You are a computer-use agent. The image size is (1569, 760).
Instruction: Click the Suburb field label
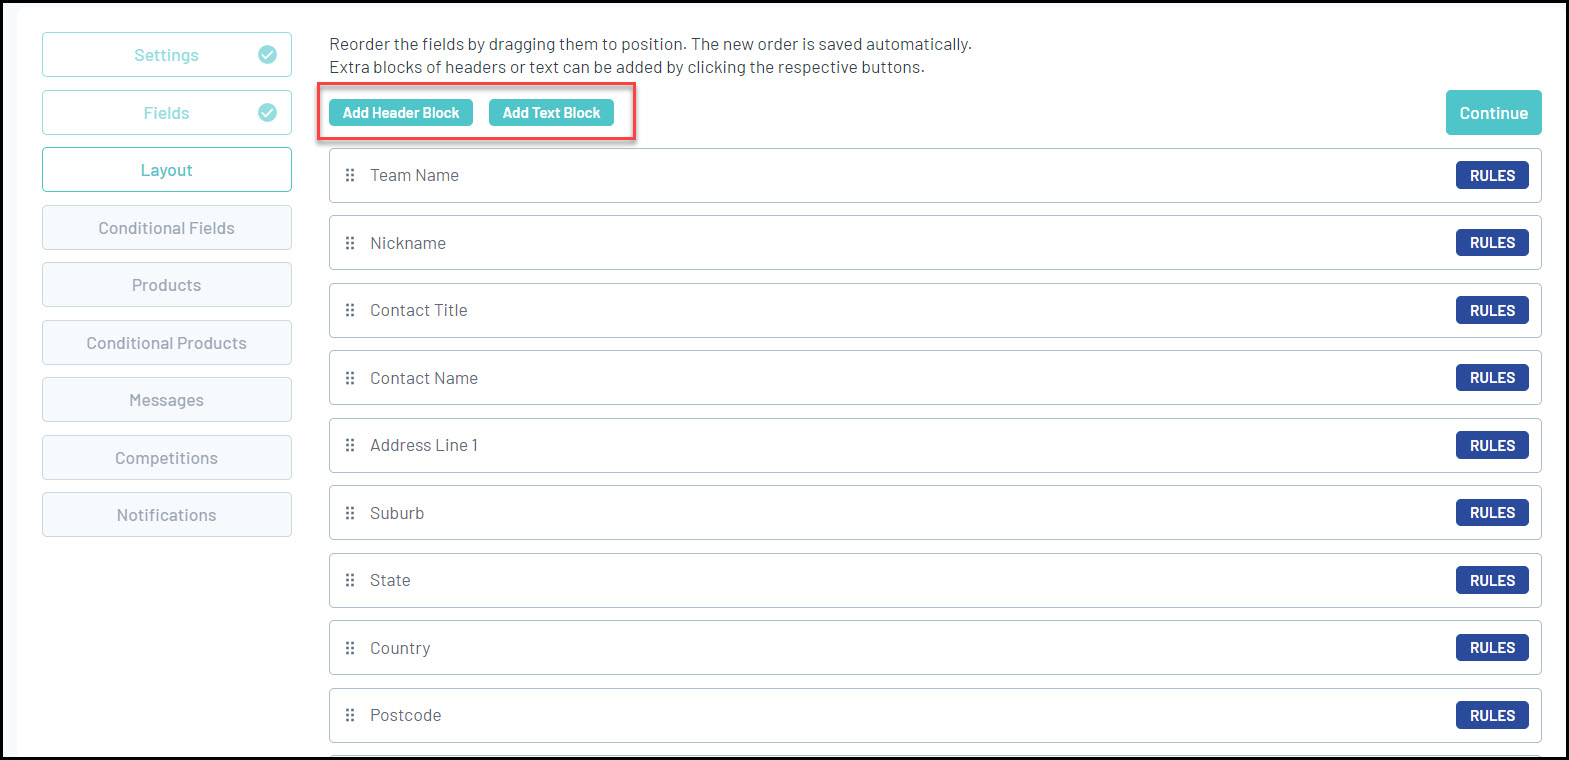coord(397,513)
